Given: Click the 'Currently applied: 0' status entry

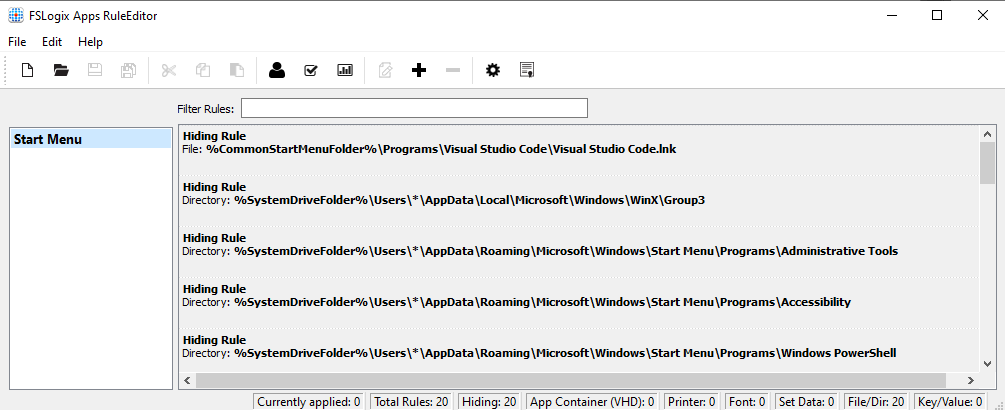Looking at the screenshot, I should click(309, 402).
